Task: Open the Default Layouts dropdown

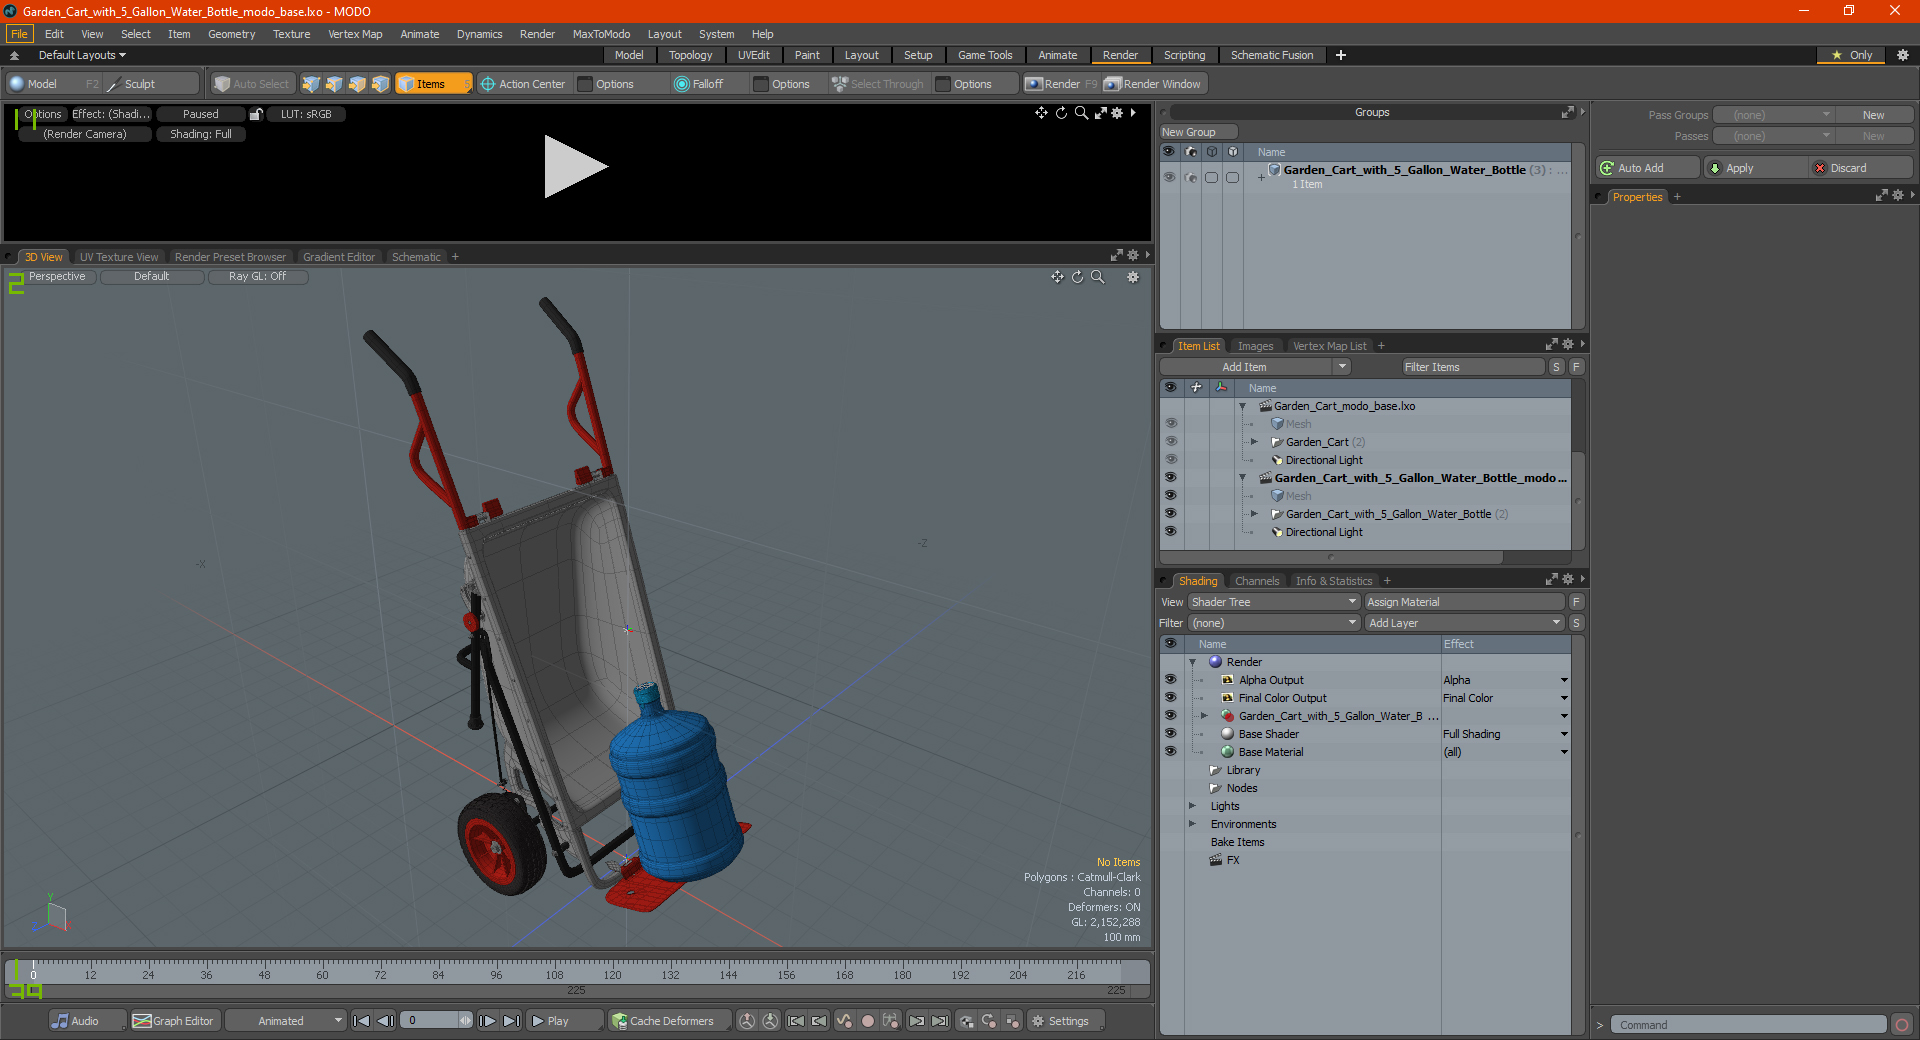Action: point(82,55)
